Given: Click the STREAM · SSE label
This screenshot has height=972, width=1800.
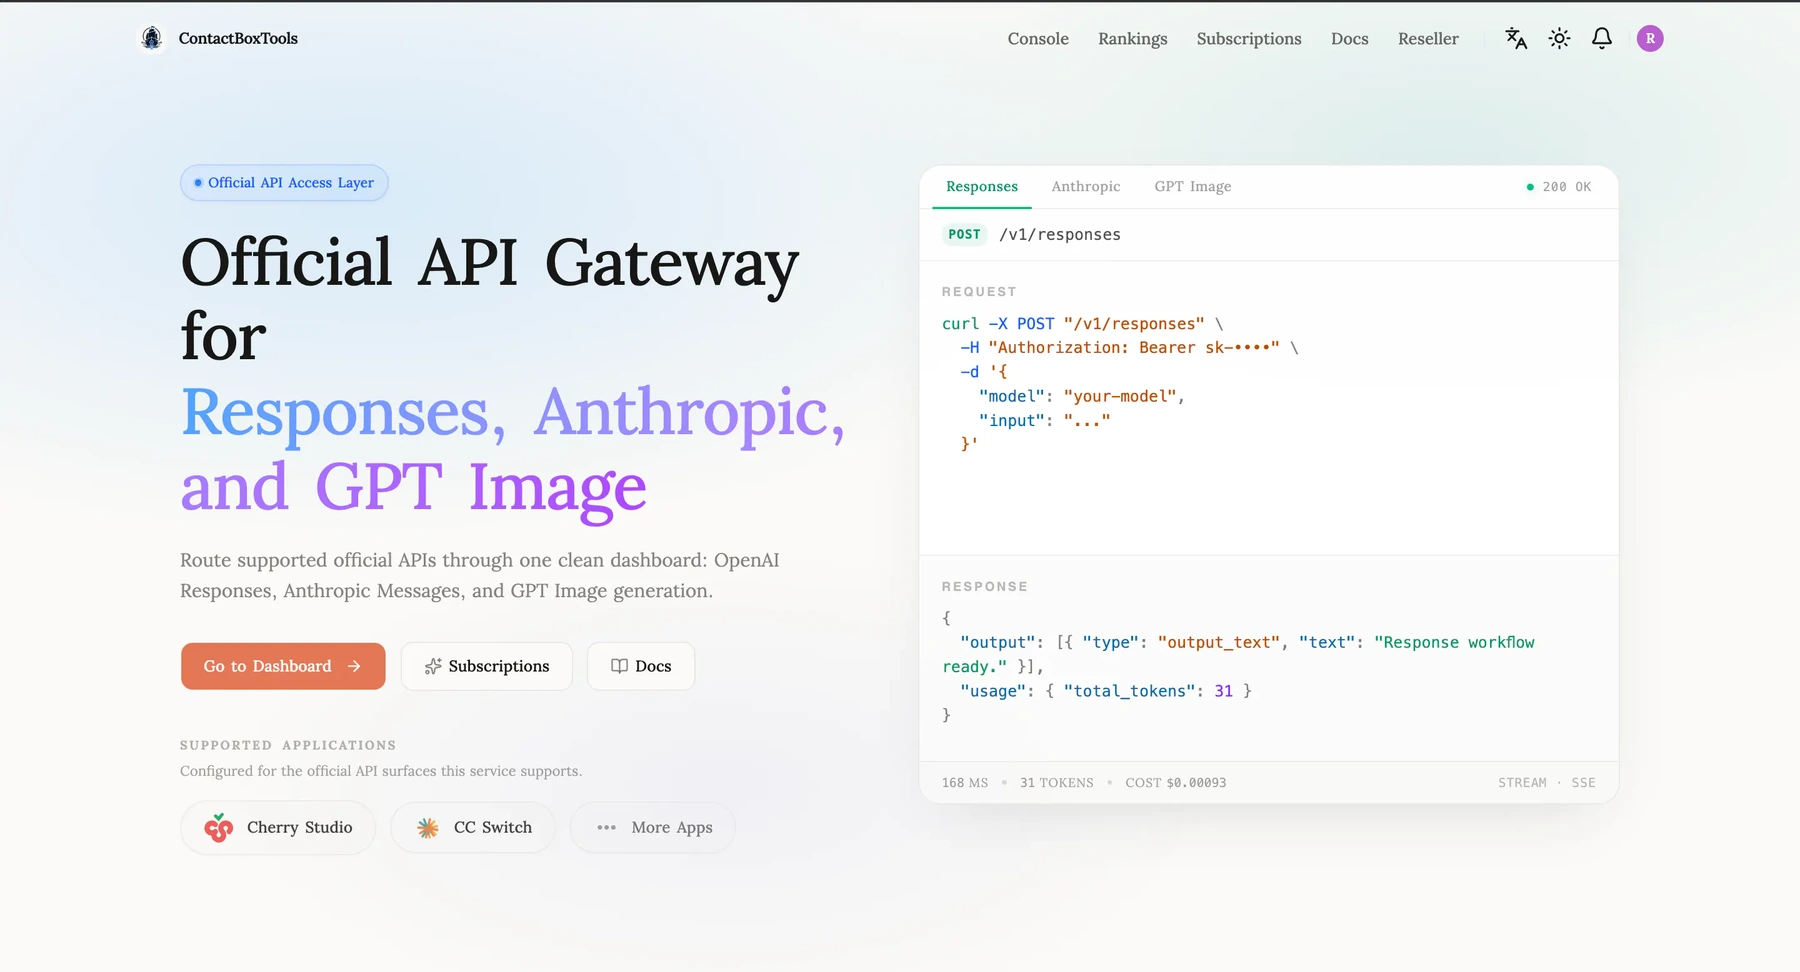Looking at the screenshot, I should click(1547, 783).
